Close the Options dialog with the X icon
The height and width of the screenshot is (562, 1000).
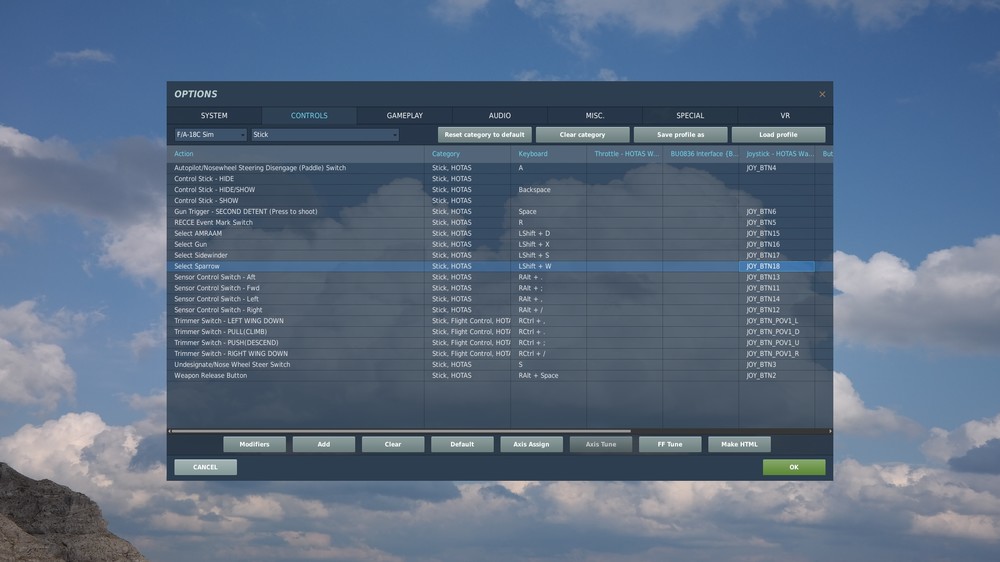(822, 94)
